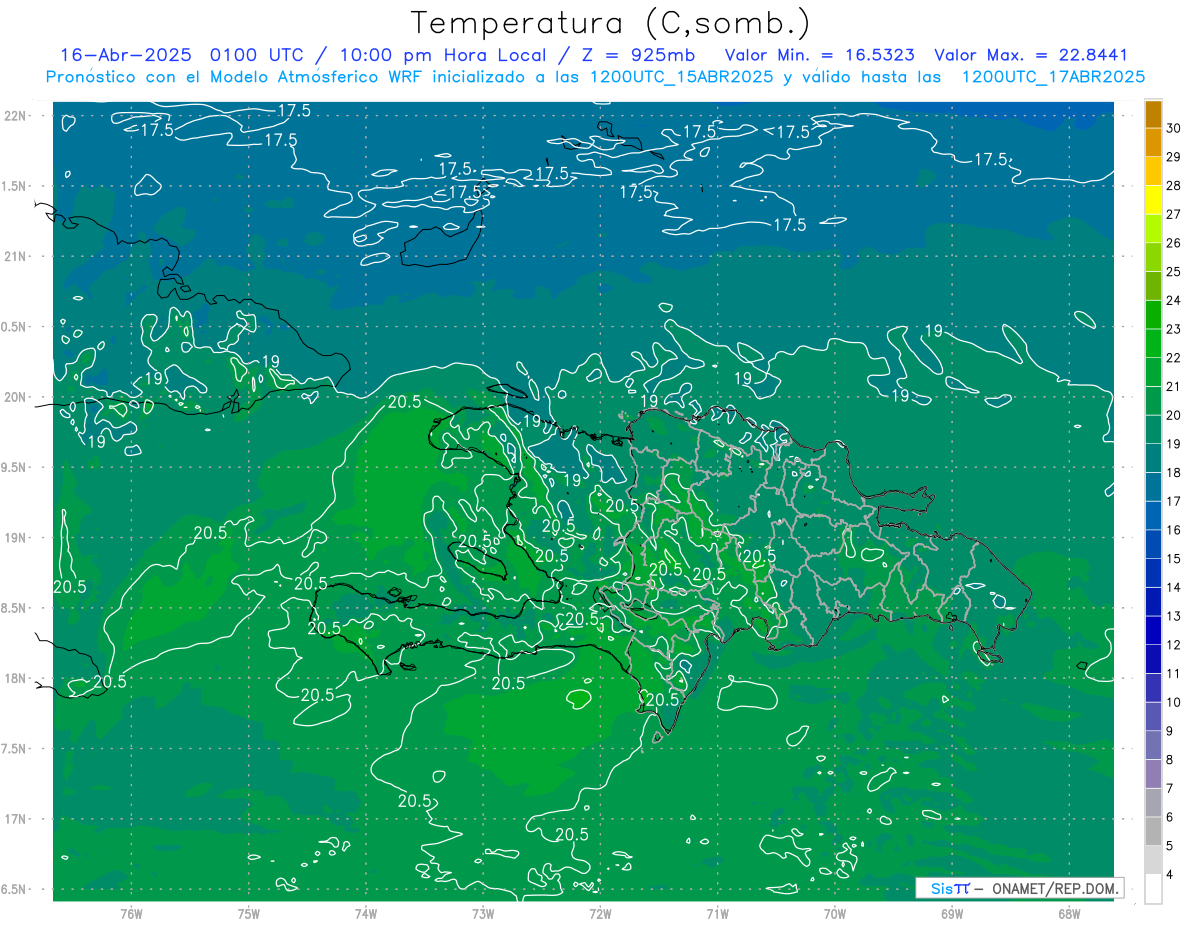
Task: Click the '6.5N' label at the latitude axis bottom
Action: click(x=15, y=890)
